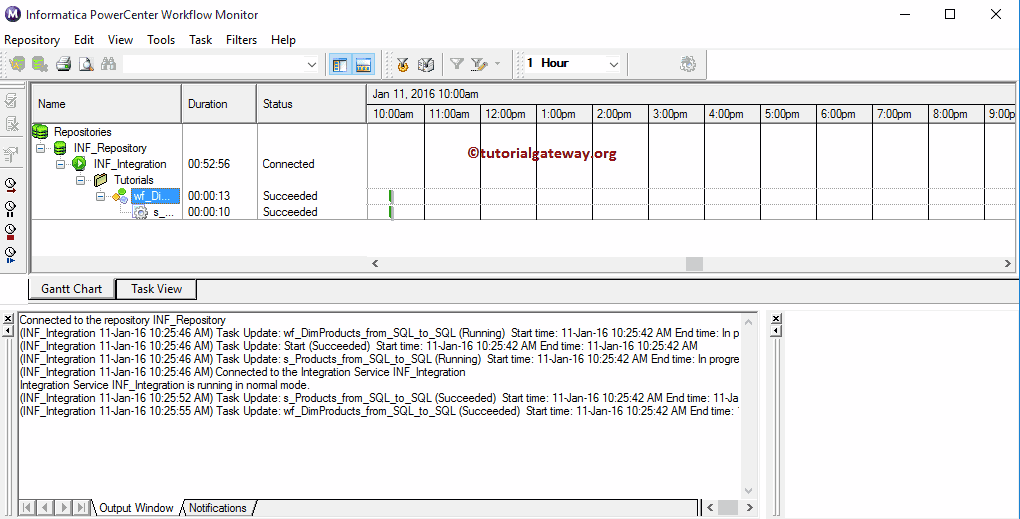The height and width of the screenshot is (519, 1020).
Task: Open Print Preview magnifier-page icon
Action: [86, 64]
